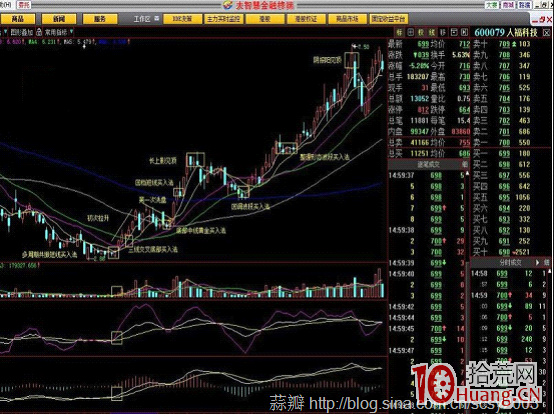554x414 pixels.
Task: Open the 港股 workspace tab
Action: [x=265, y=19]
